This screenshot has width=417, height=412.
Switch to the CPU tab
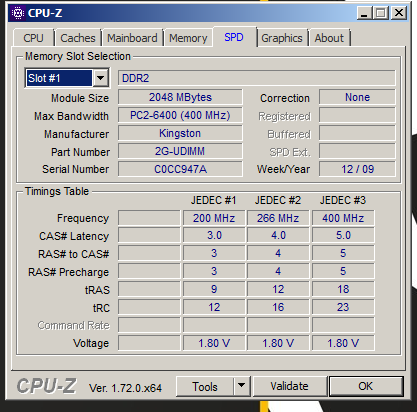[33, 38]
